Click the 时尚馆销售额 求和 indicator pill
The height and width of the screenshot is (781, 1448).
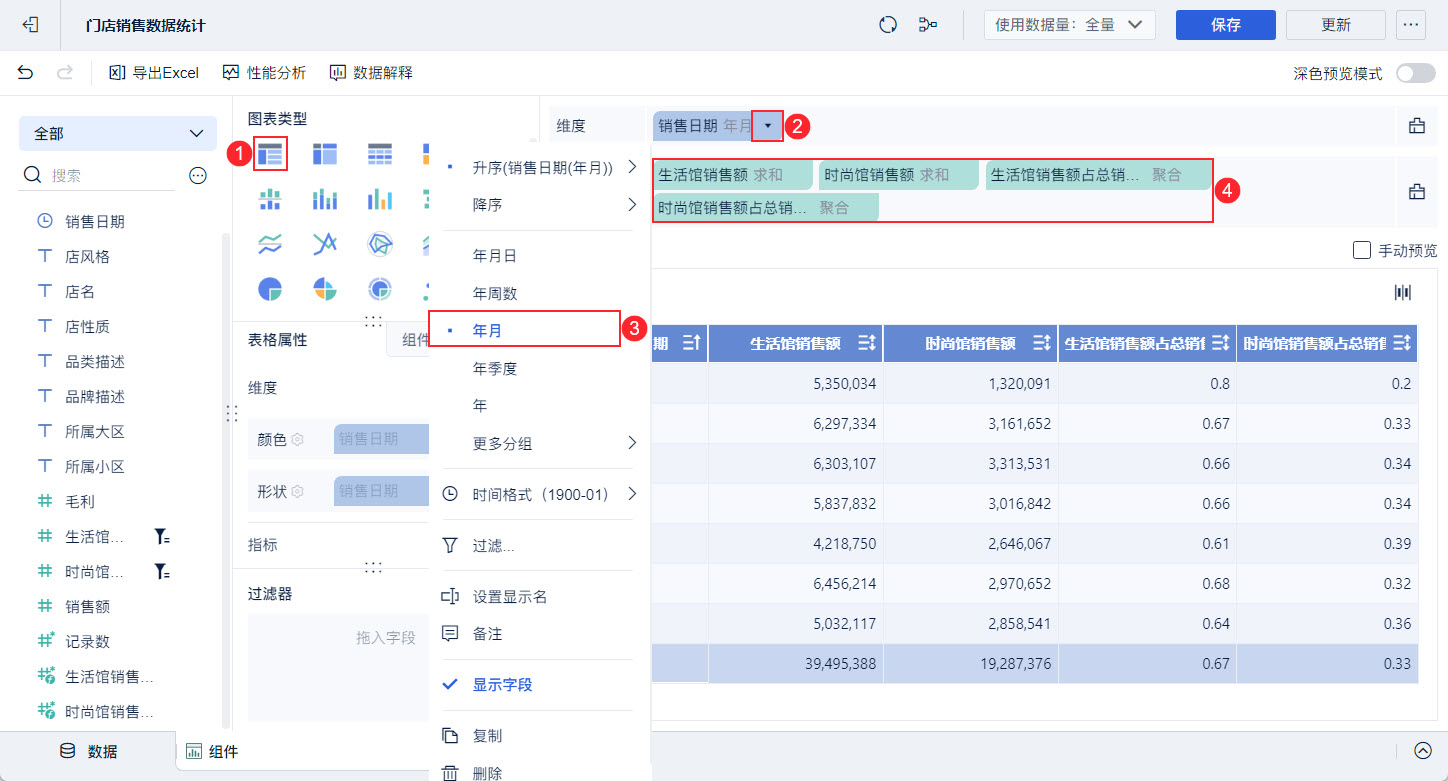click(x=899, y=175)
